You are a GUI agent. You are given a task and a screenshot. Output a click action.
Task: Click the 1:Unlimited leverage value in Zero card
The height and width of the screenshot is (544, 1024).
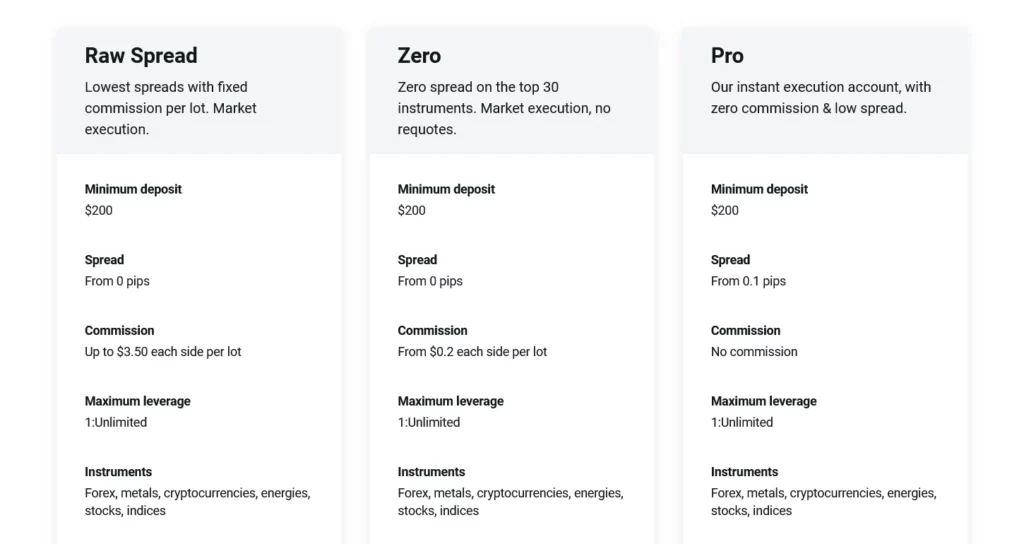click(x=429, y=422)
